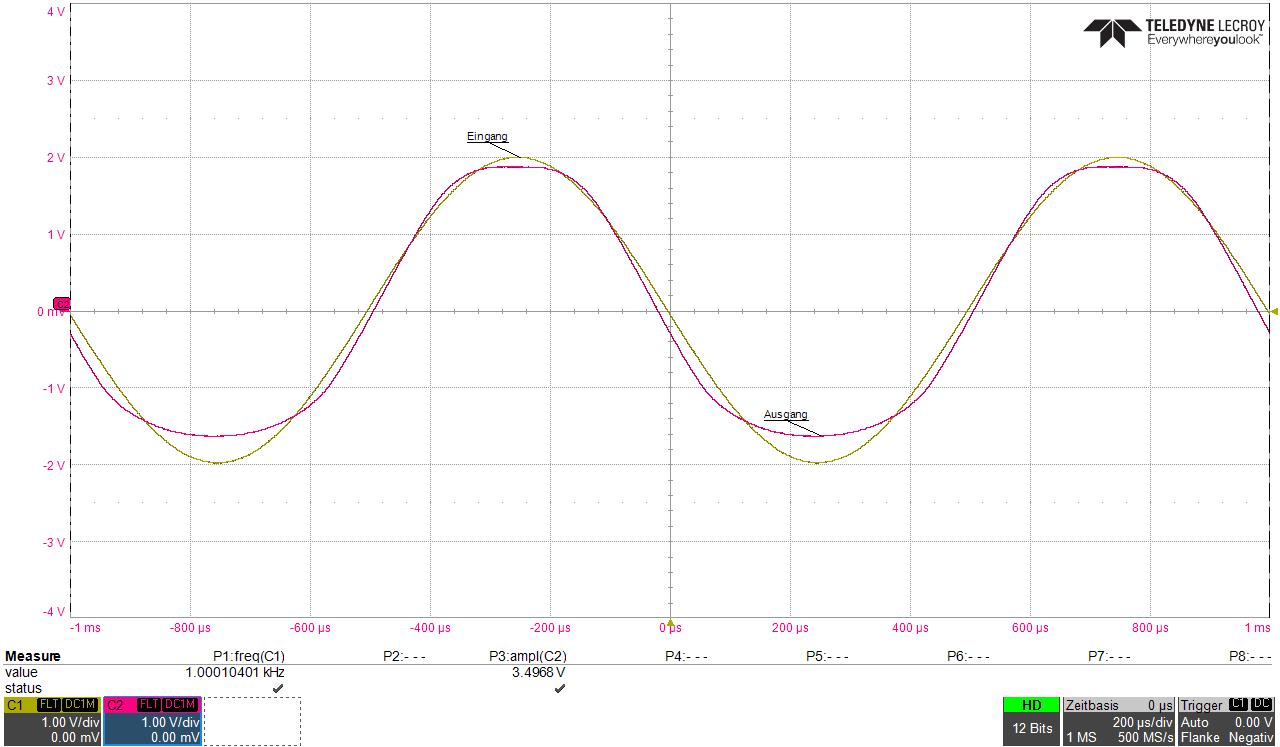
Task: Select measurement P3:ampl(C2)
Action: click(x=527, y=656)
